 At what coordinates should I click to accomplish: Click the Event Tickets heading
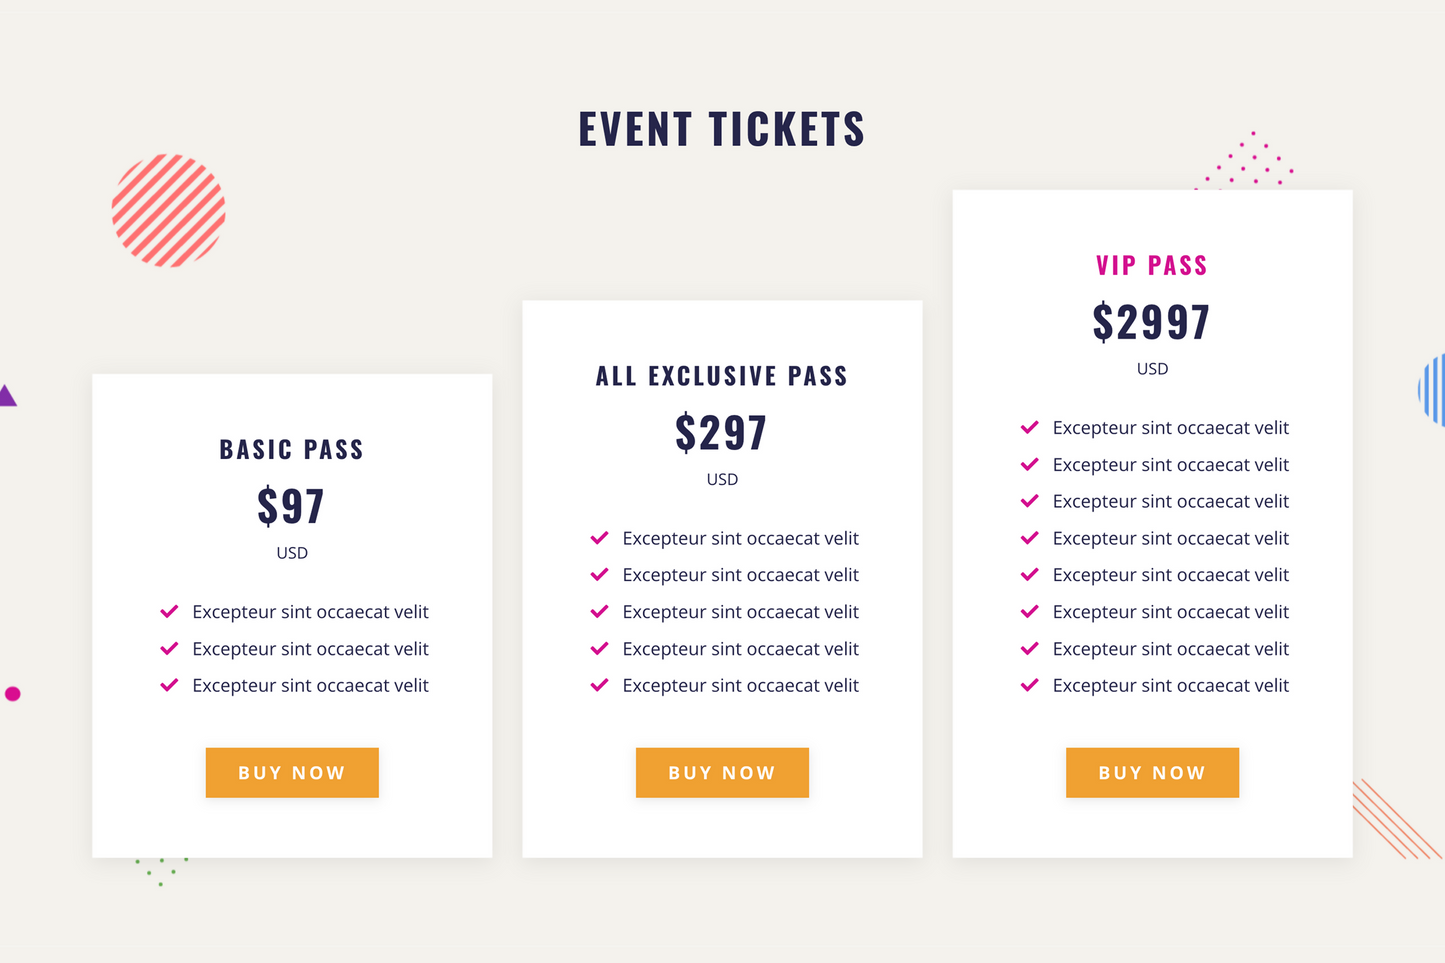(722, 129)
